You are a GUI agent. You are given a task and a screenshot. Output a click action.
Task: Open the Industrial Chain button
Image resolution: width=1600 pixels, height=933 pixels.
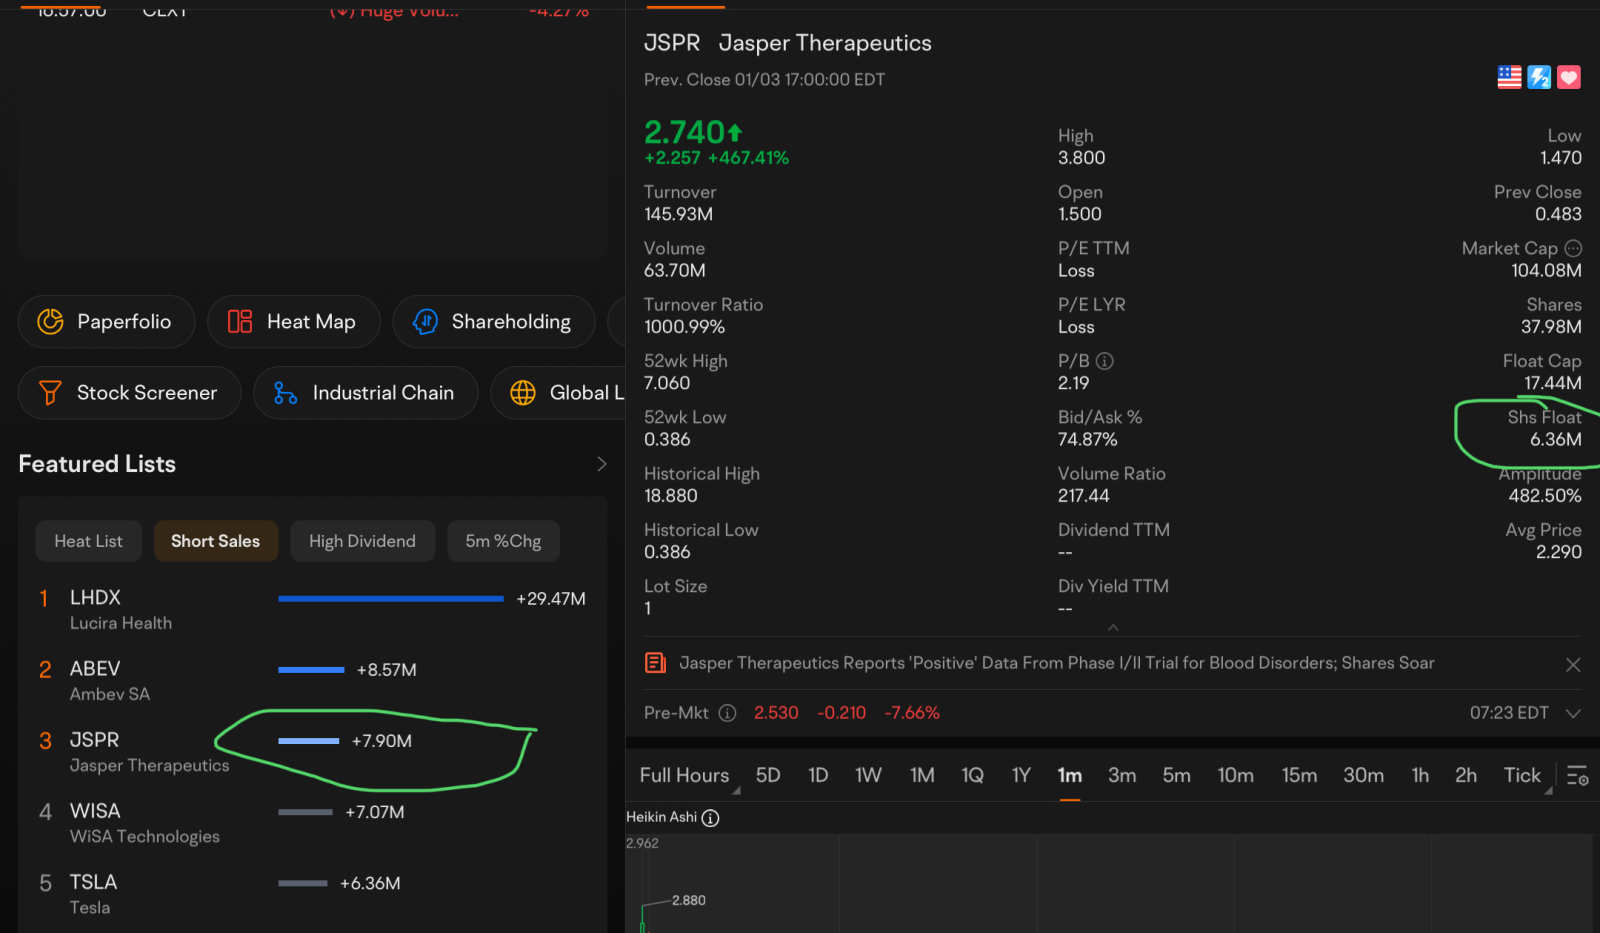pyautogui.click(x=365, y=393)
